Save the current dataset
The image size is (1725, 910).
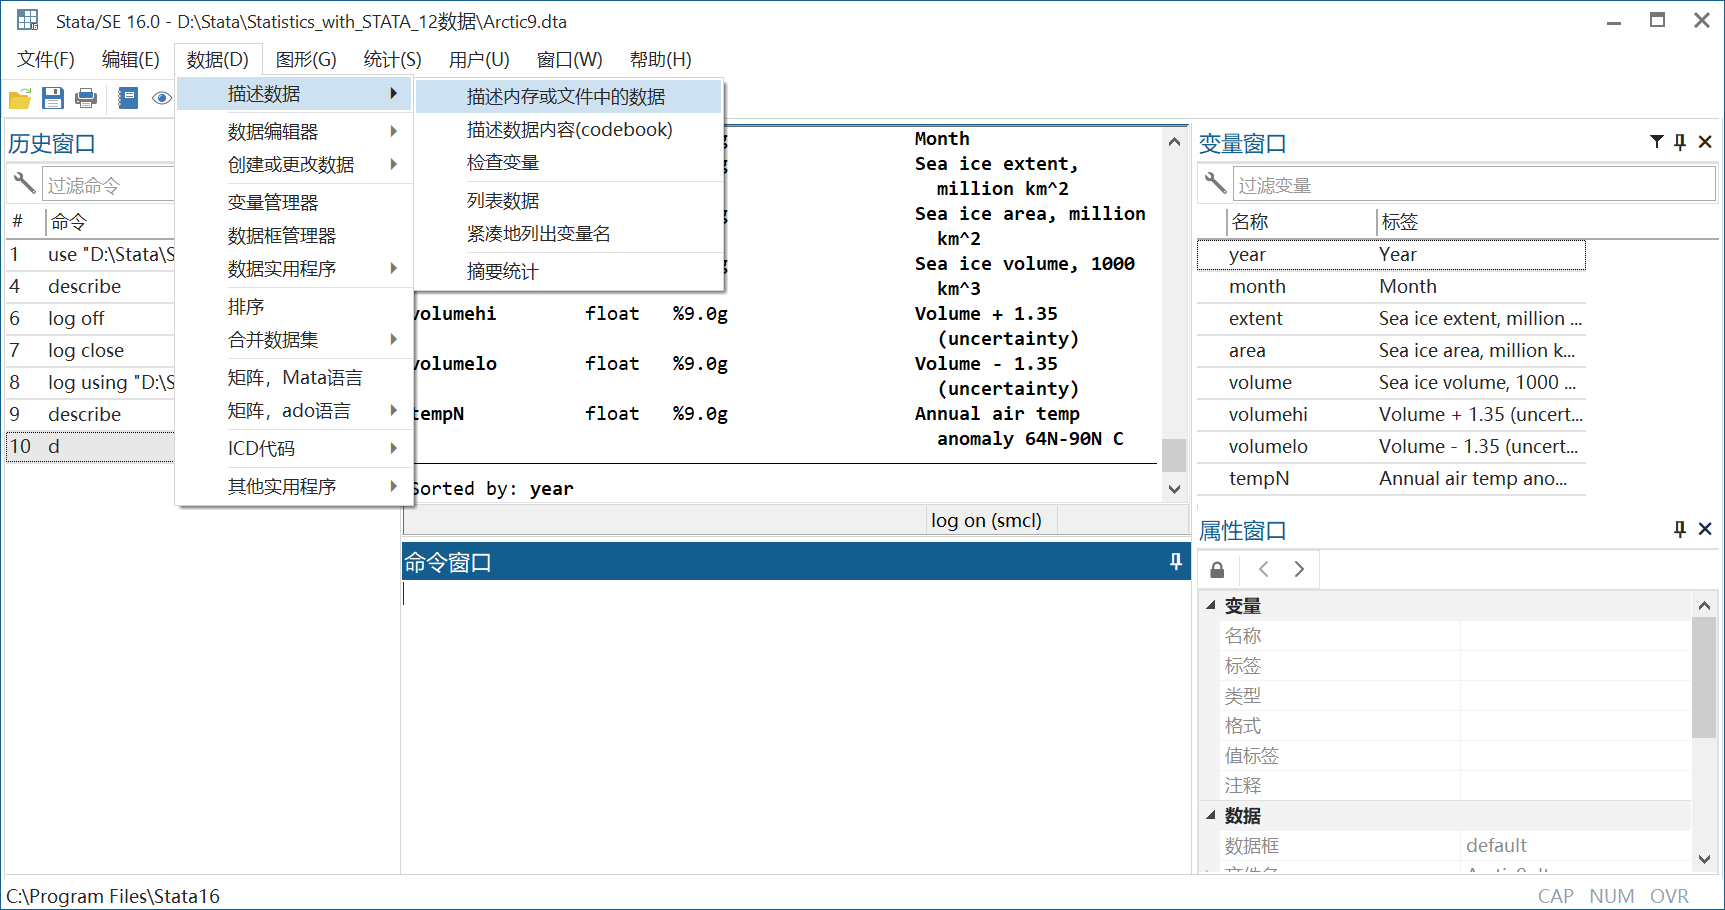point(52,98)
